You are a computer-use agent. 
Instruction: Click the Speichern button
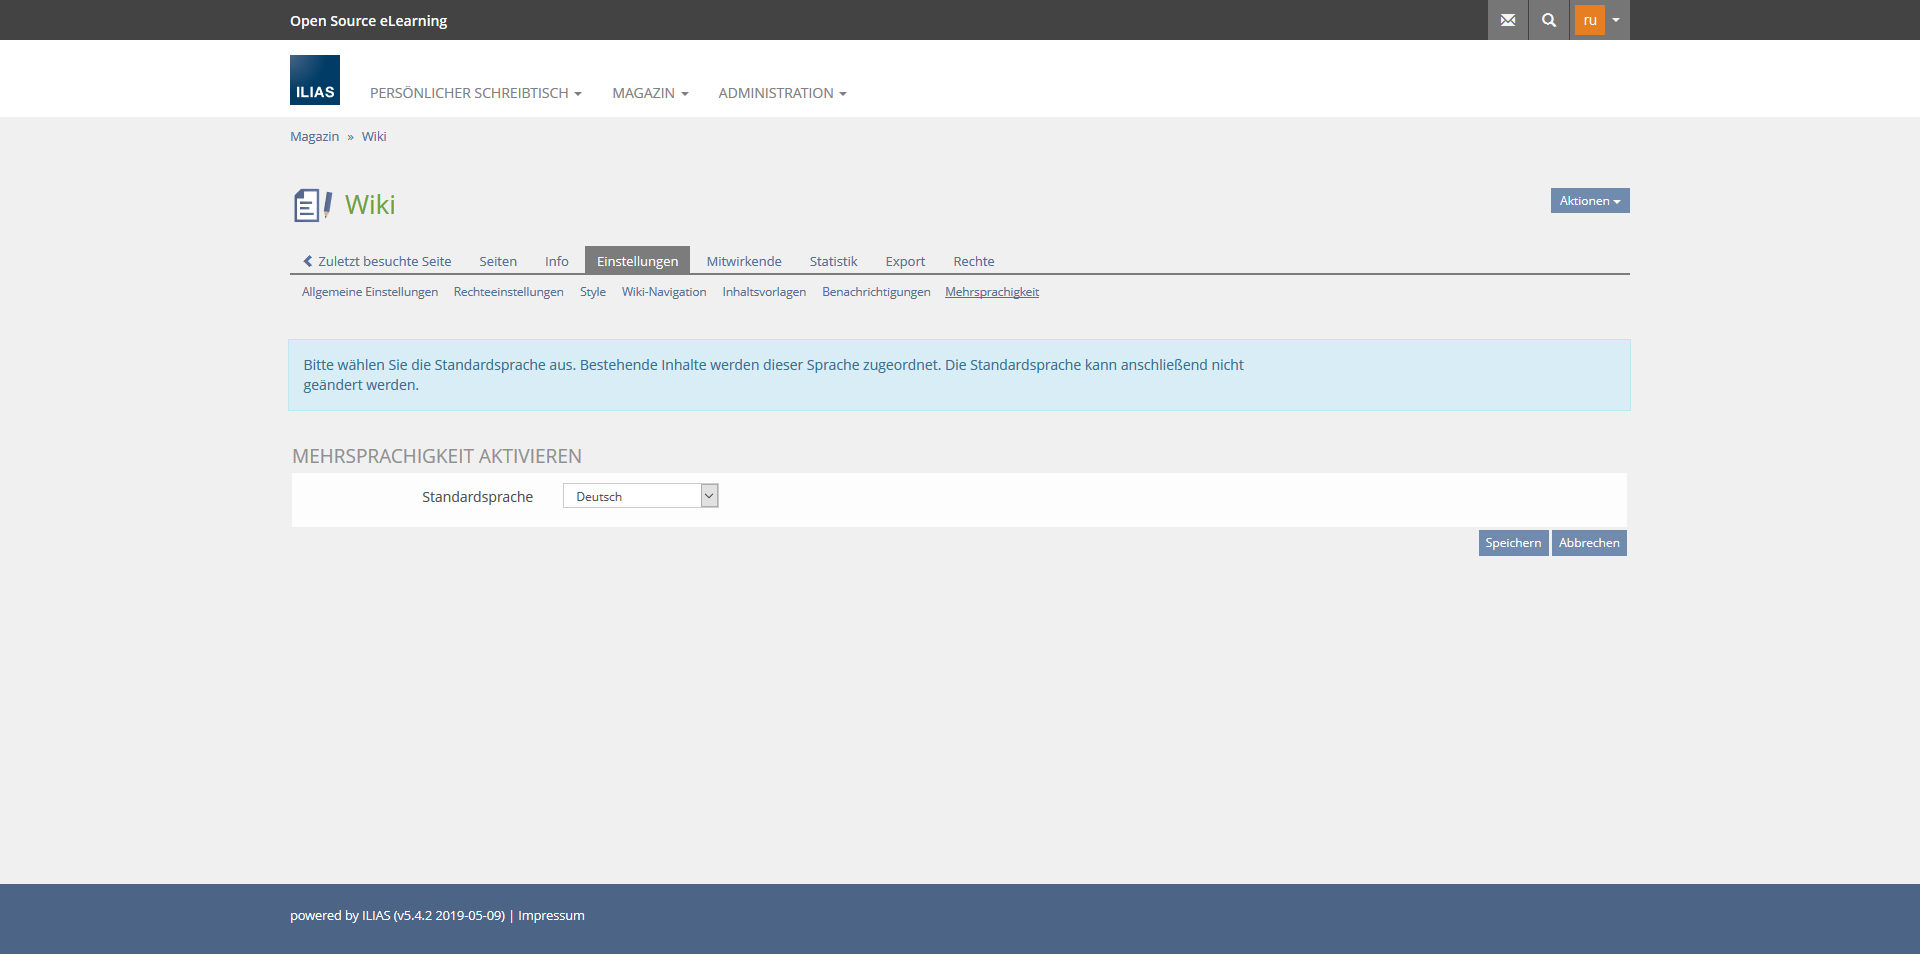[1512, 543]
